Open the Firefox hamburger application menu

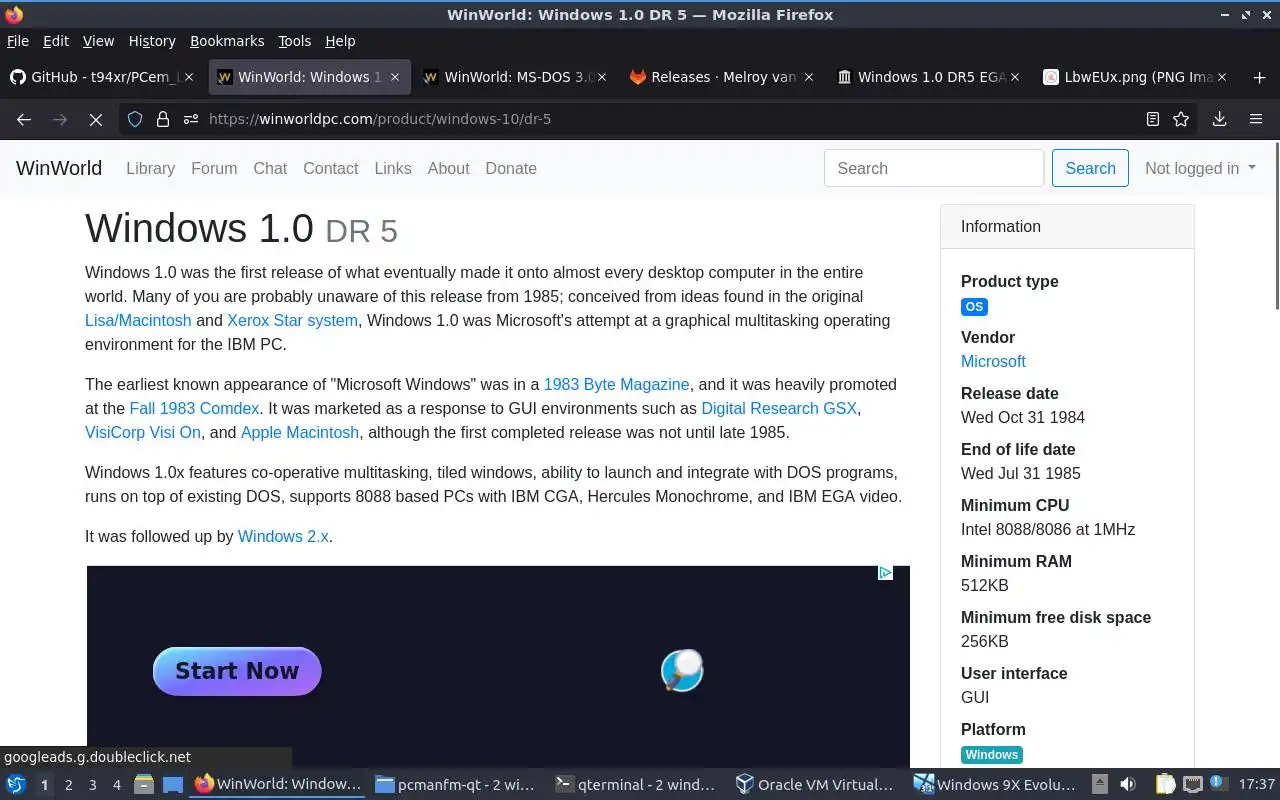pos(1256,119)
